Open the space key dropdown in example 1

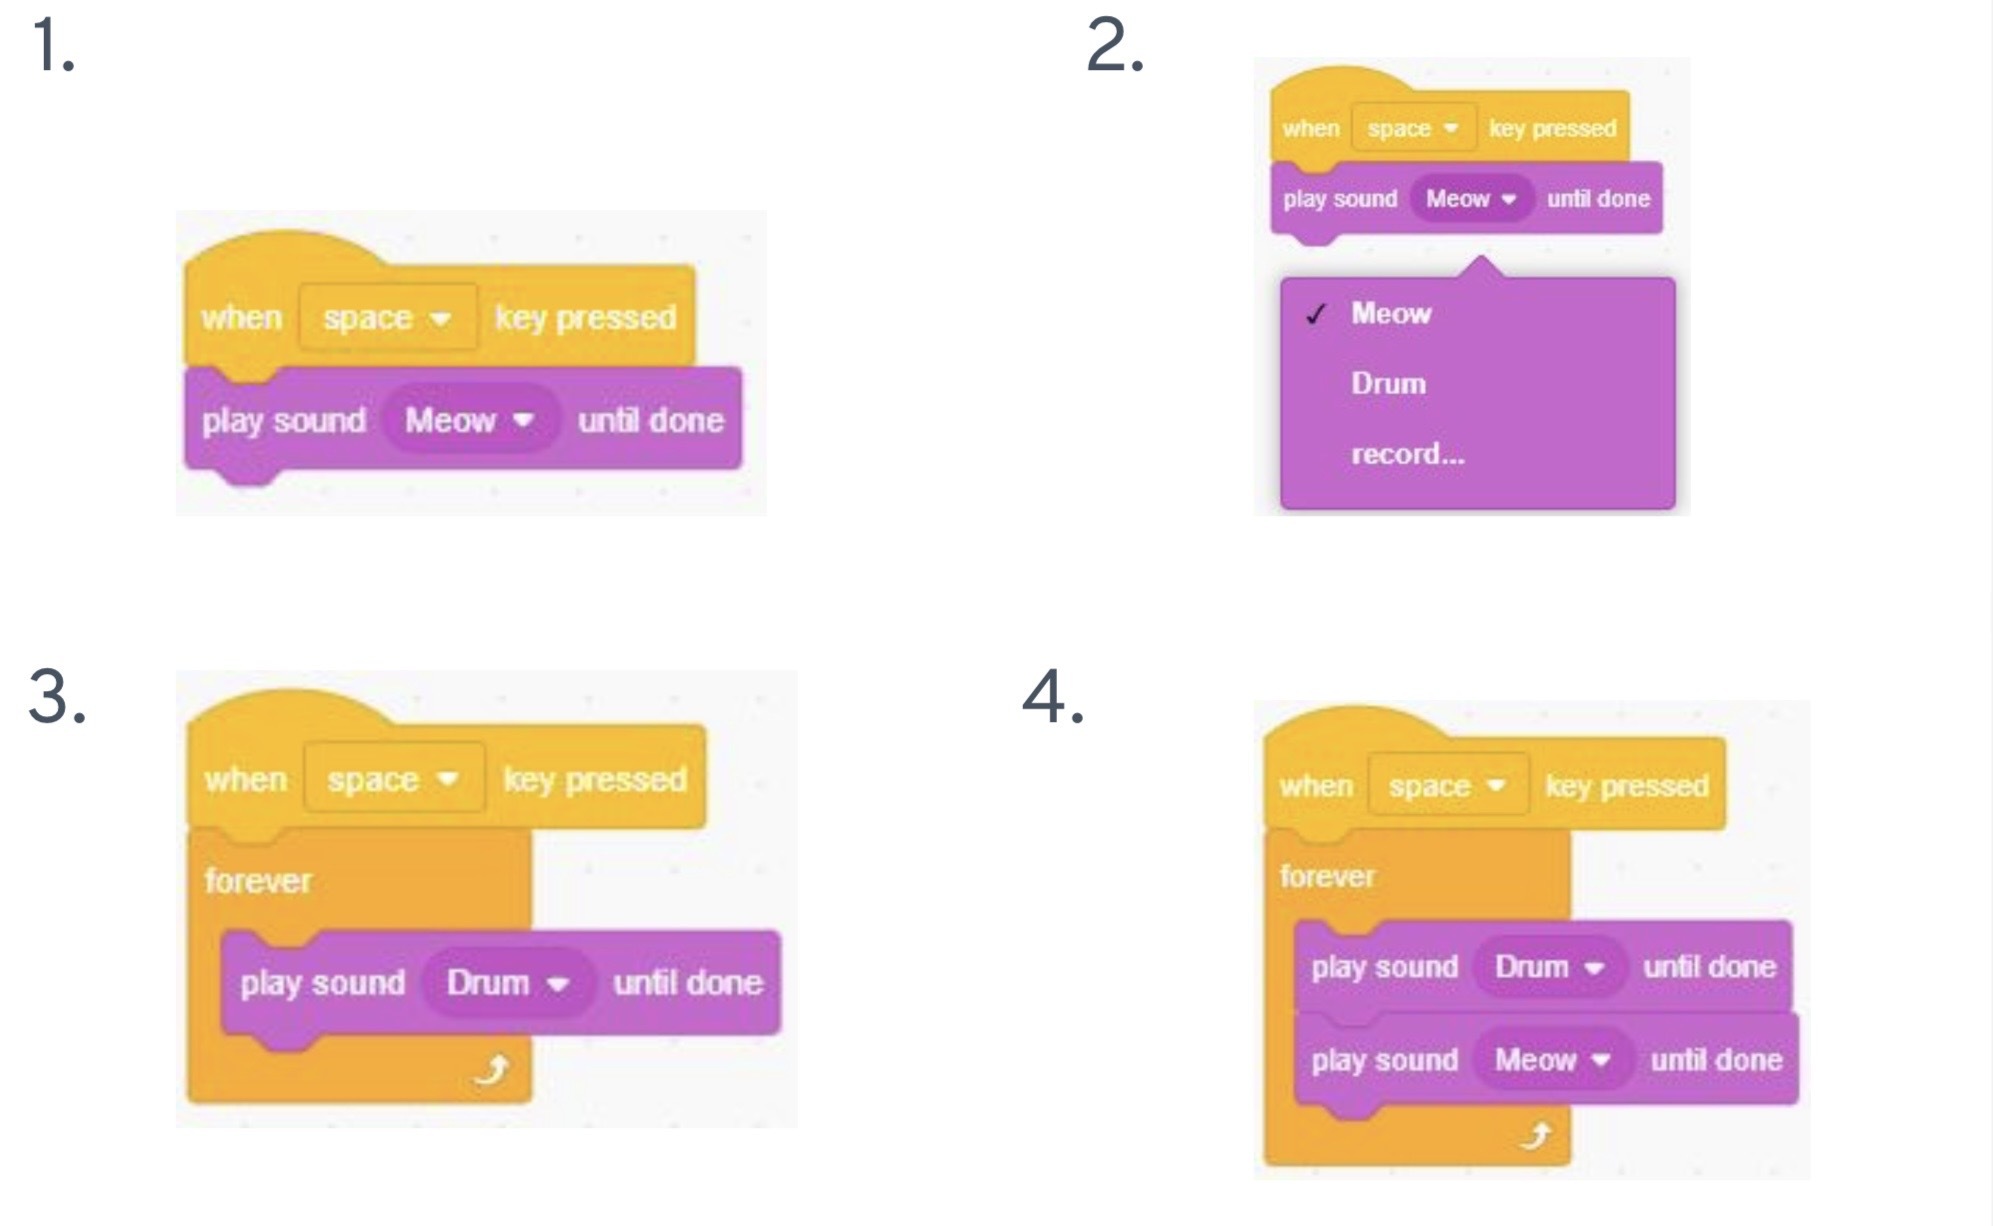tap(388, 318)
